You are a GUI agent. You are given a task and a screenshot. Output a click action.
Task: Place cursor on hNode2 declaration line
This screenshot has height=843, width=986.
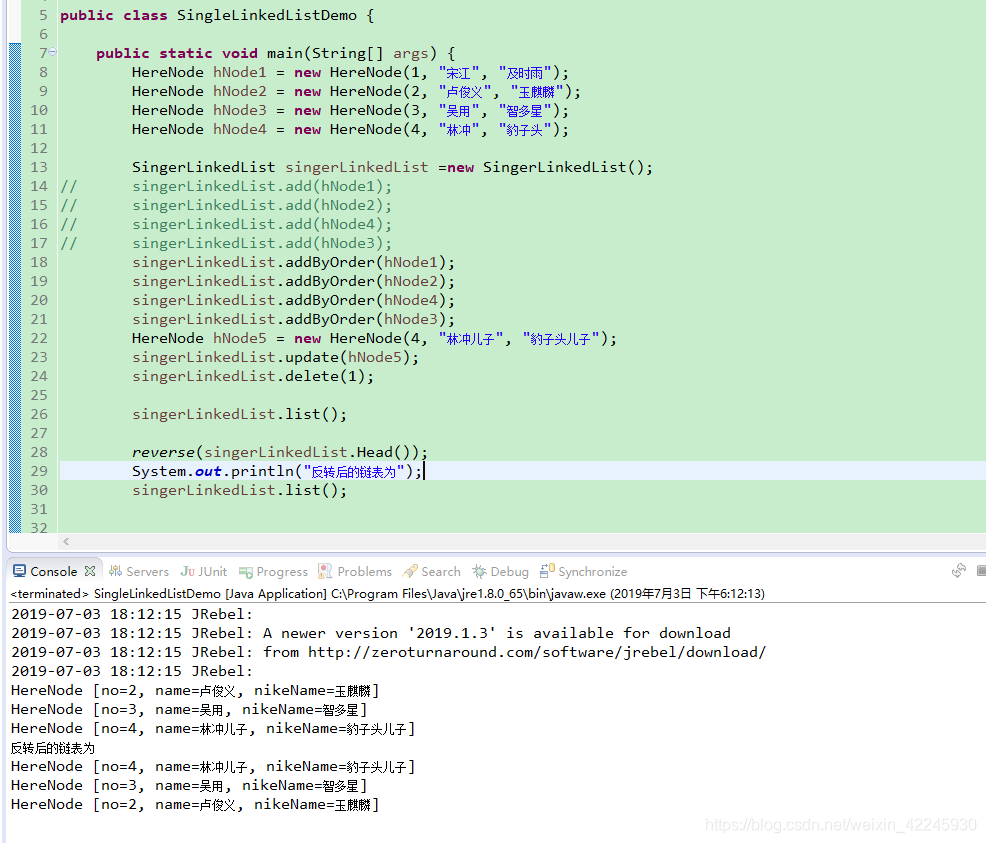click(357, 92)
